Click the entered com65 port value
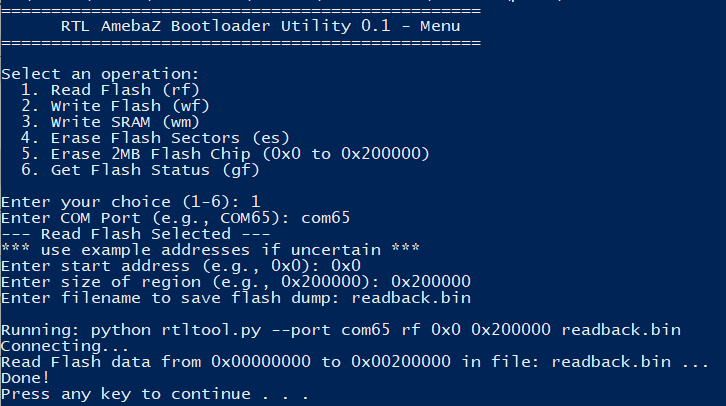Image resolution: width=726 pixels, height=406 pixels. [x=325, y=218]
